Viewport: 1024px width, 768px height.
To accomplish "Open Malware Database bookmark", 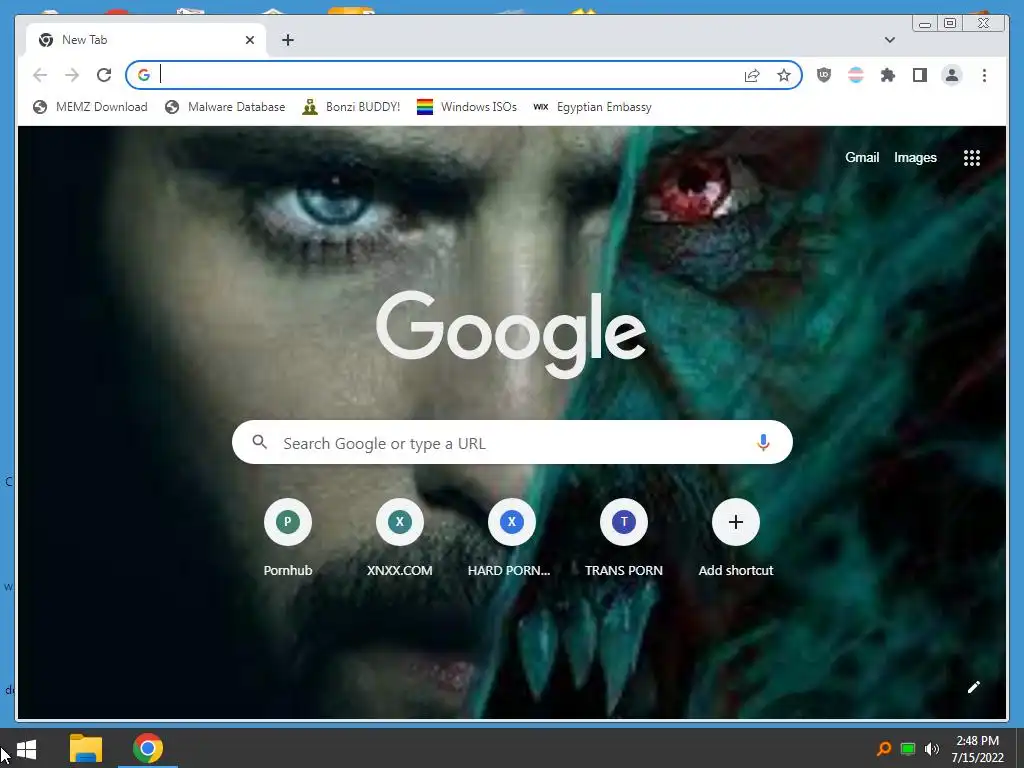I will click(225, 106).
